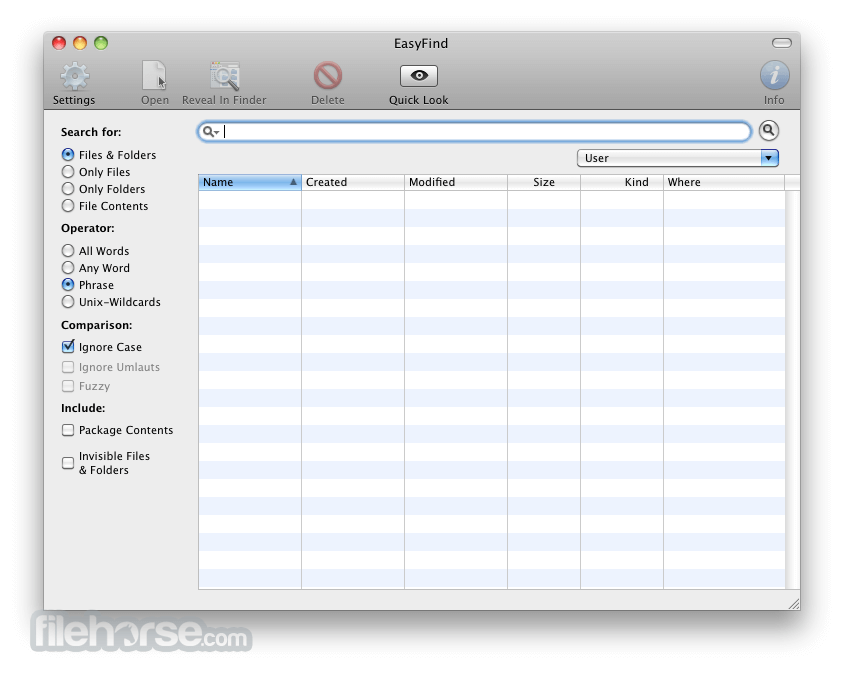
Task: Click the results list vertical scrollbar
Action: 792,390
